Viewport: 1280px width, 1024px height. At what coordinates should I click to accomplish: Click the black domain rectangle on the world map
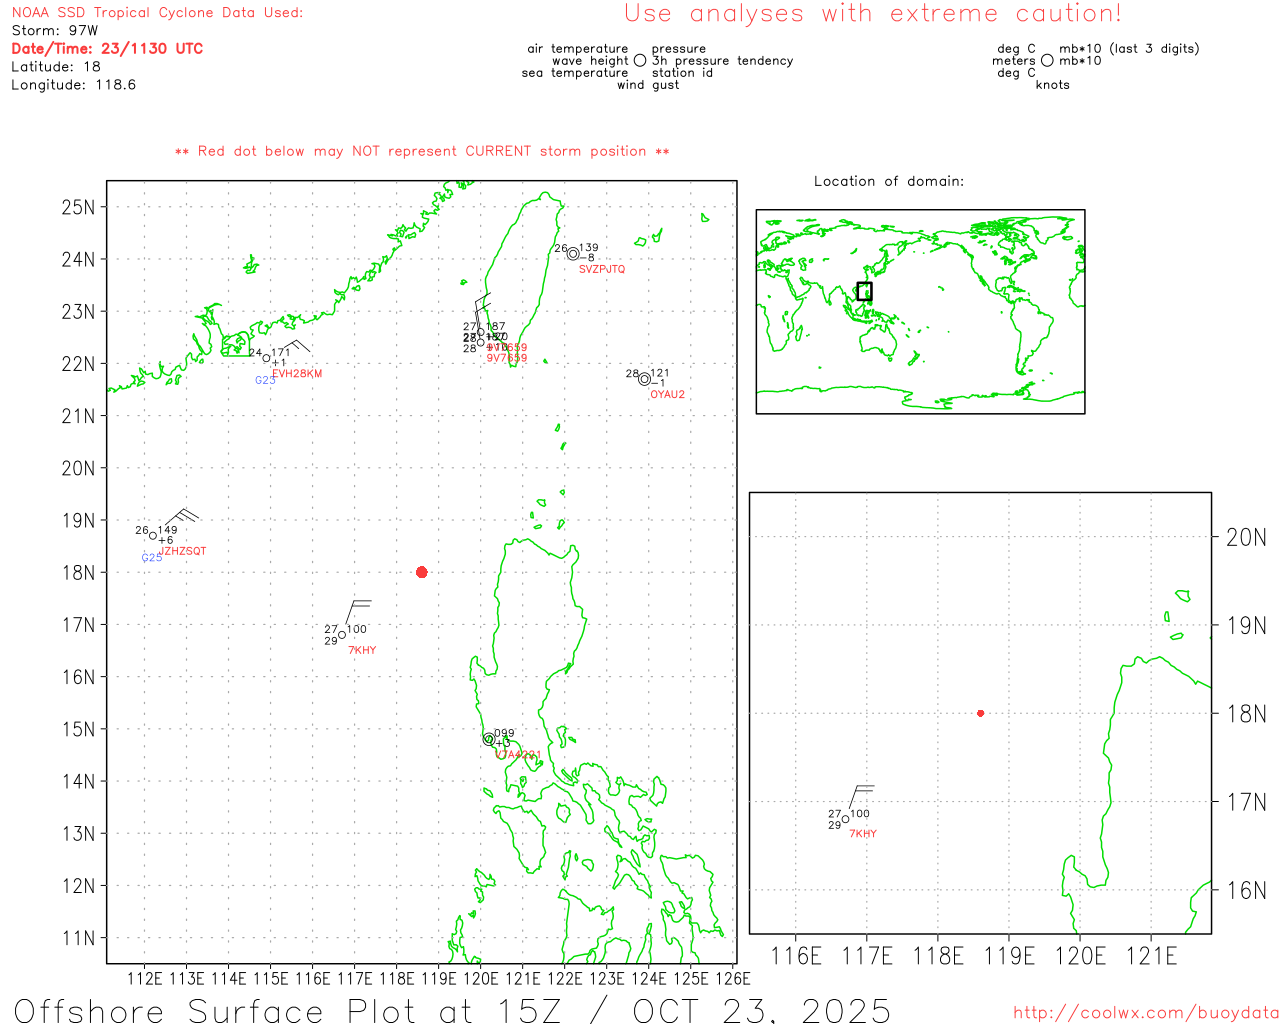pyautogui.click(x=864, y=291)
